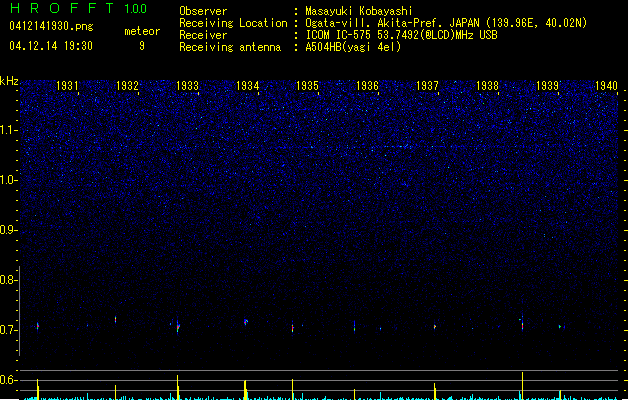Viewport: 629px width, 400px height.
Task: Click the 1933 time axis label
Action: click(187, 86)
